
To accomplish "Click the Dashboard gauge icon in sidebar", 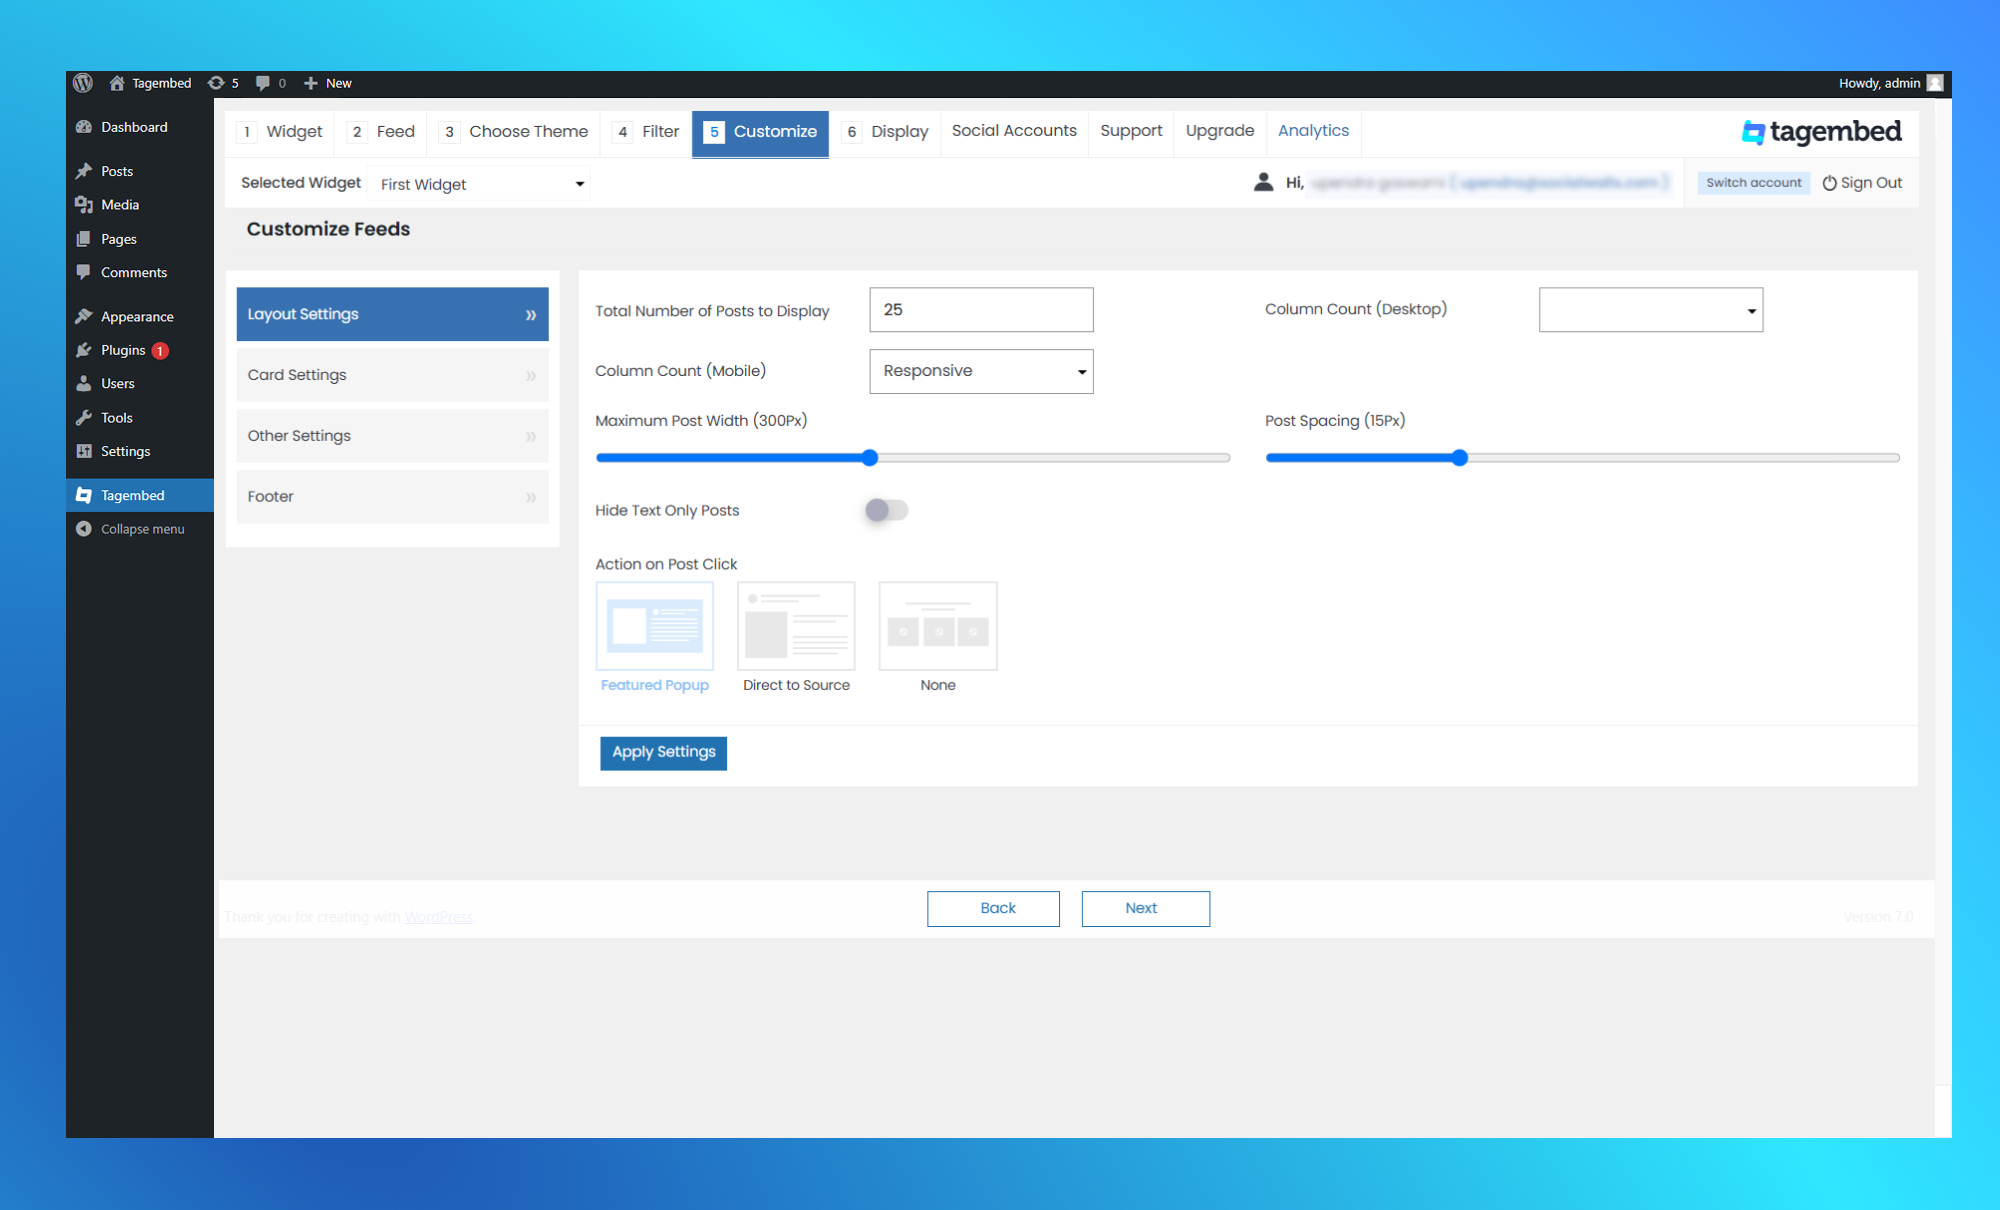I will pos(84,127).
